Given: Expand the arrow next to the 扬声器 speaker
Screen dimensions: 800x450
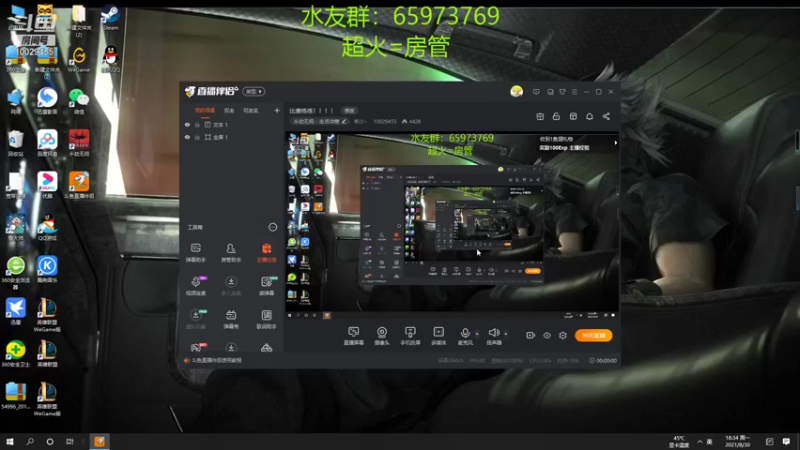Looking at the screenshot, I should coord(506,334).
